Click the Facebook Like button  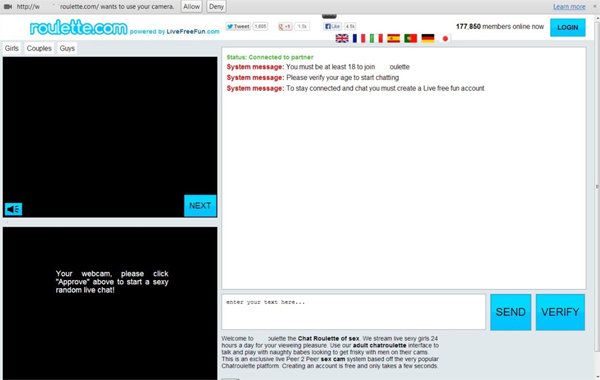(x=333, y=26)
